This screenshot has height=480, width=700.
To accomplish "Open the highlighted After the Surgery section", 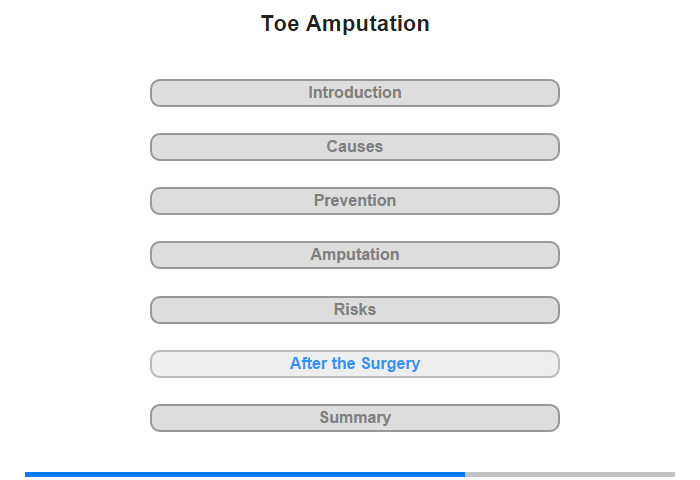I will pyautogui.click(x=354, y=364).
